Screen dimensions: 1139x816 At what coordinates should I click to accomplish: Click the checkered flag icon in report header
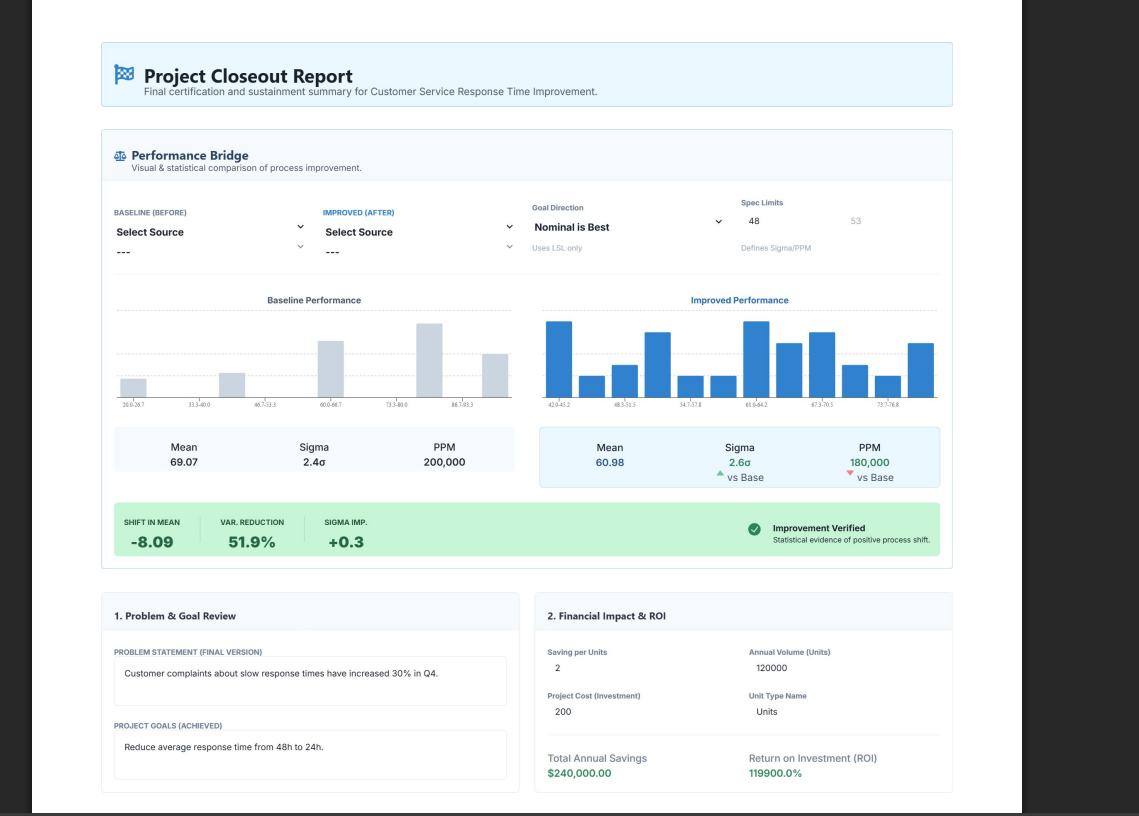click(124, 71)
